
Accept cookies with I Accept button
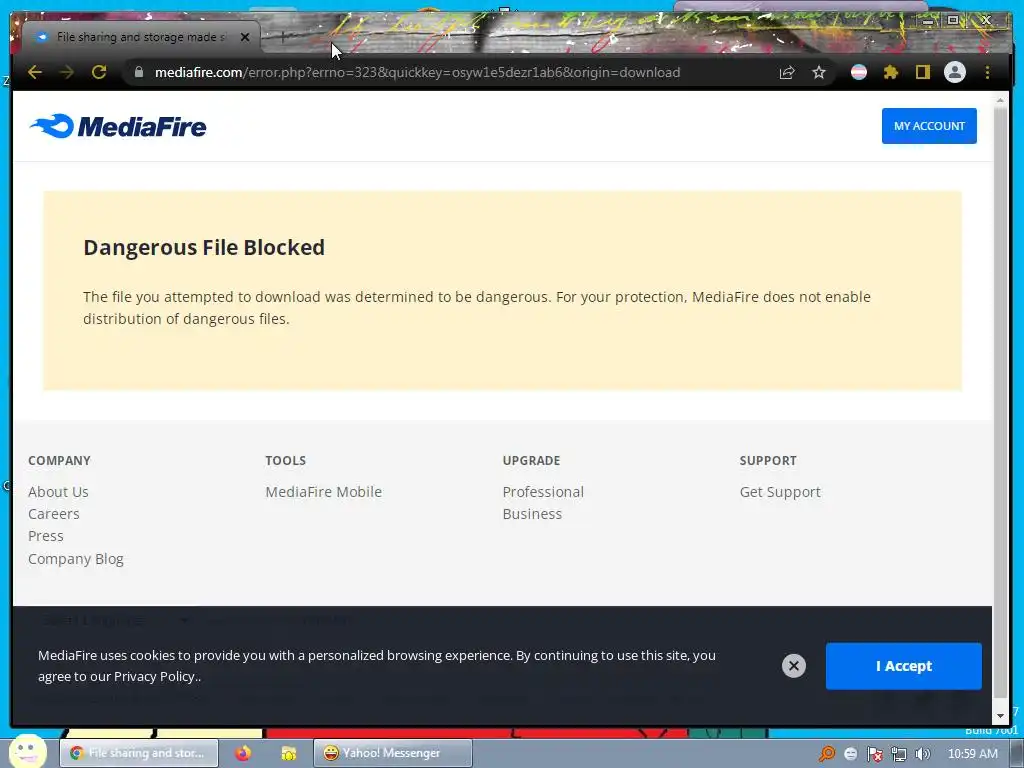click(903, 666)
